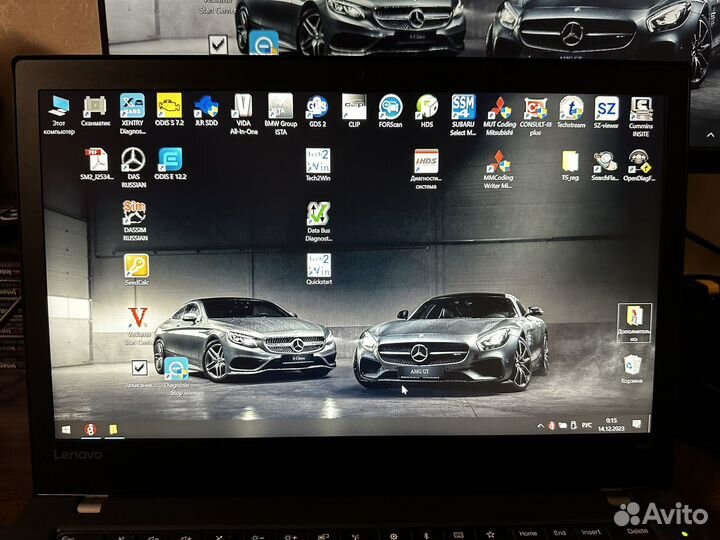Launch the SeedCalc key icon
The image size is (720, 540).
pyautogui.click(x=136, y=270)
